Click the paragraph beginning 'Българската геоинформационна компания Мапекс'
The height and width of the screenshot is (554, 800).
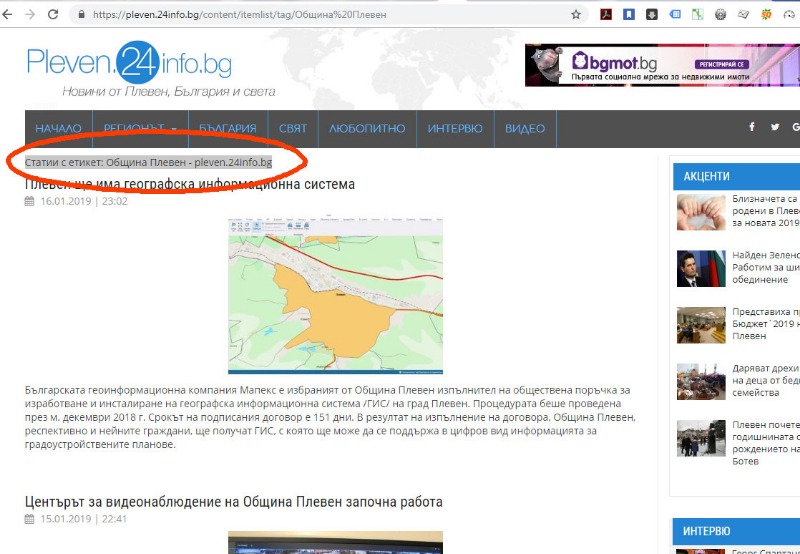click(331, 417)
